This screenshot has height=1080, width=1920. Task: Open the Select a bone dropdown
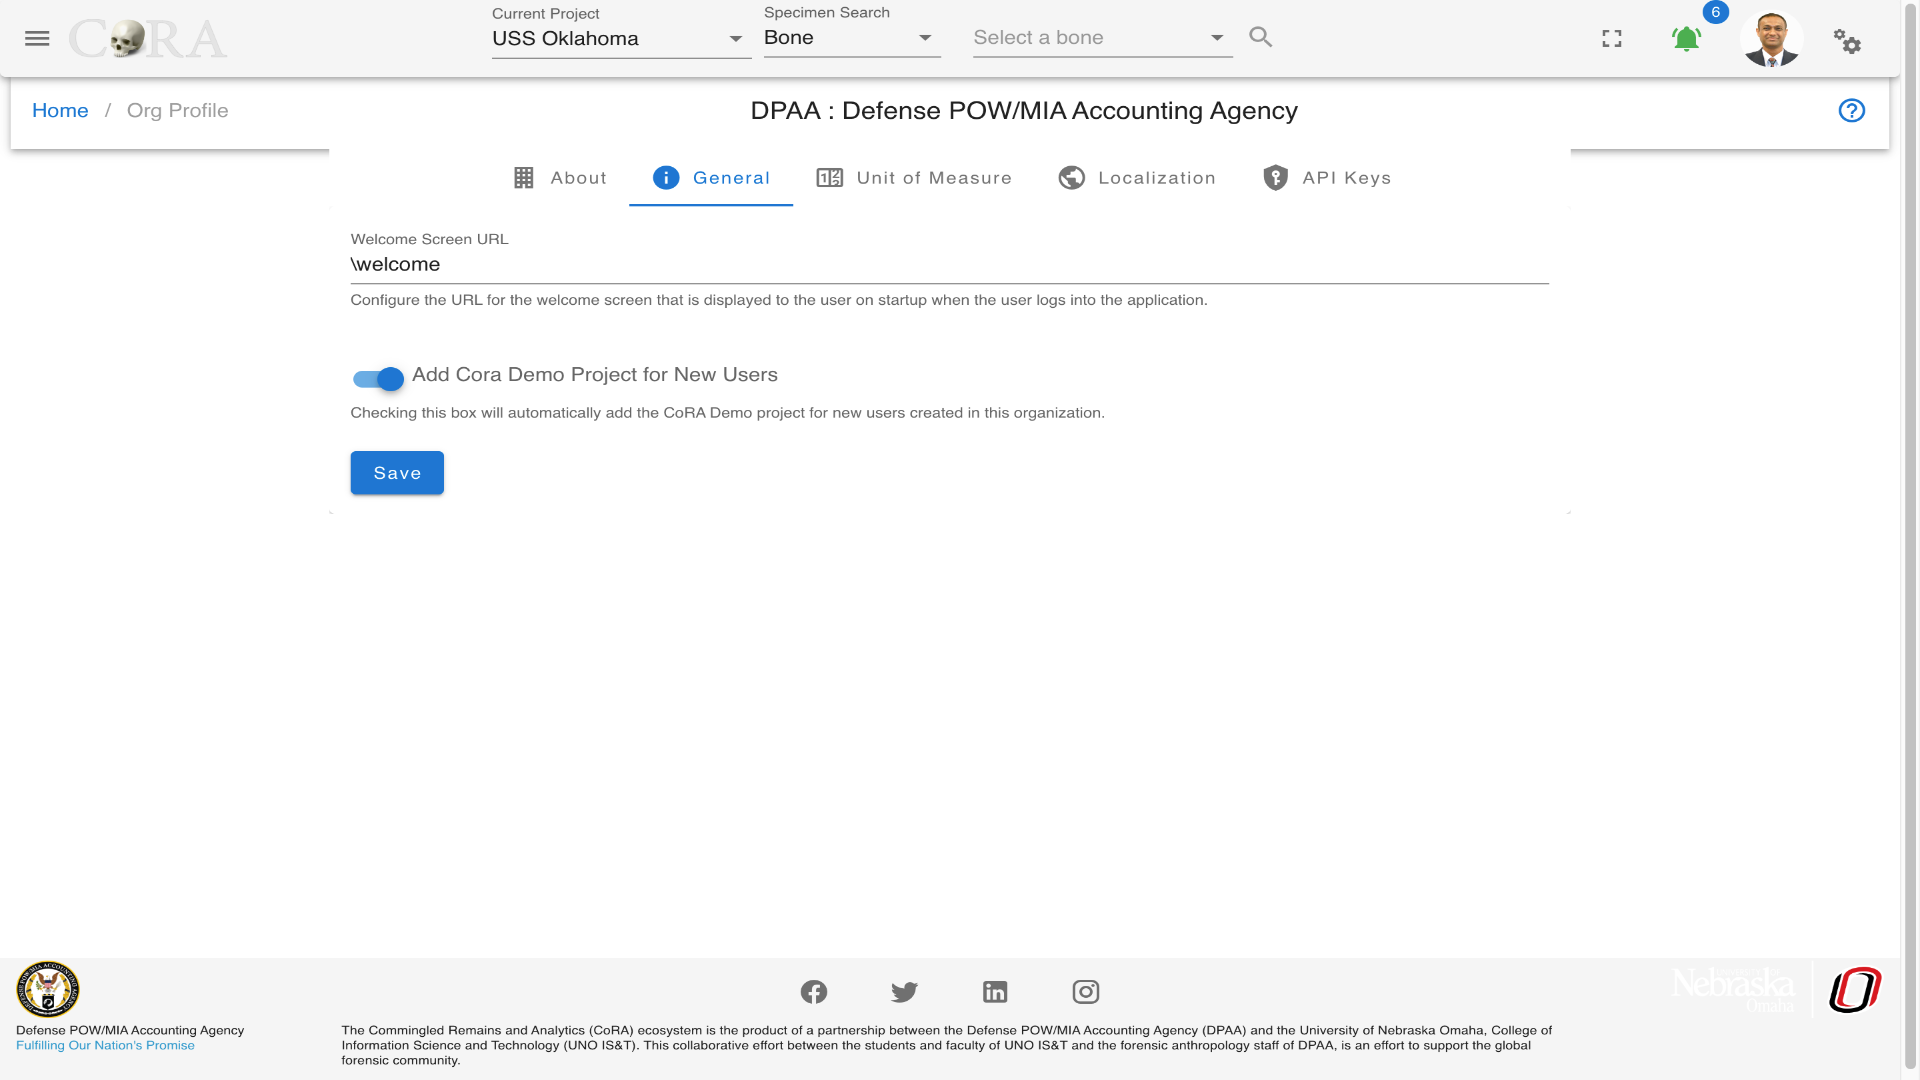(1102, 38)
